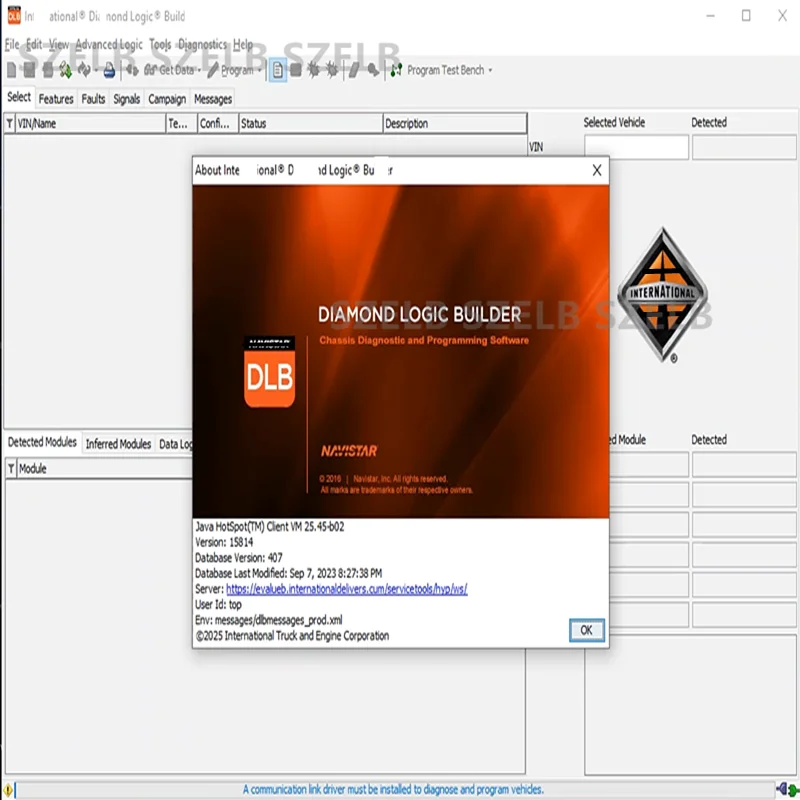This screenshot has height=800, width=800.
Task: Click the Module column header
Action: click(104, 468)
